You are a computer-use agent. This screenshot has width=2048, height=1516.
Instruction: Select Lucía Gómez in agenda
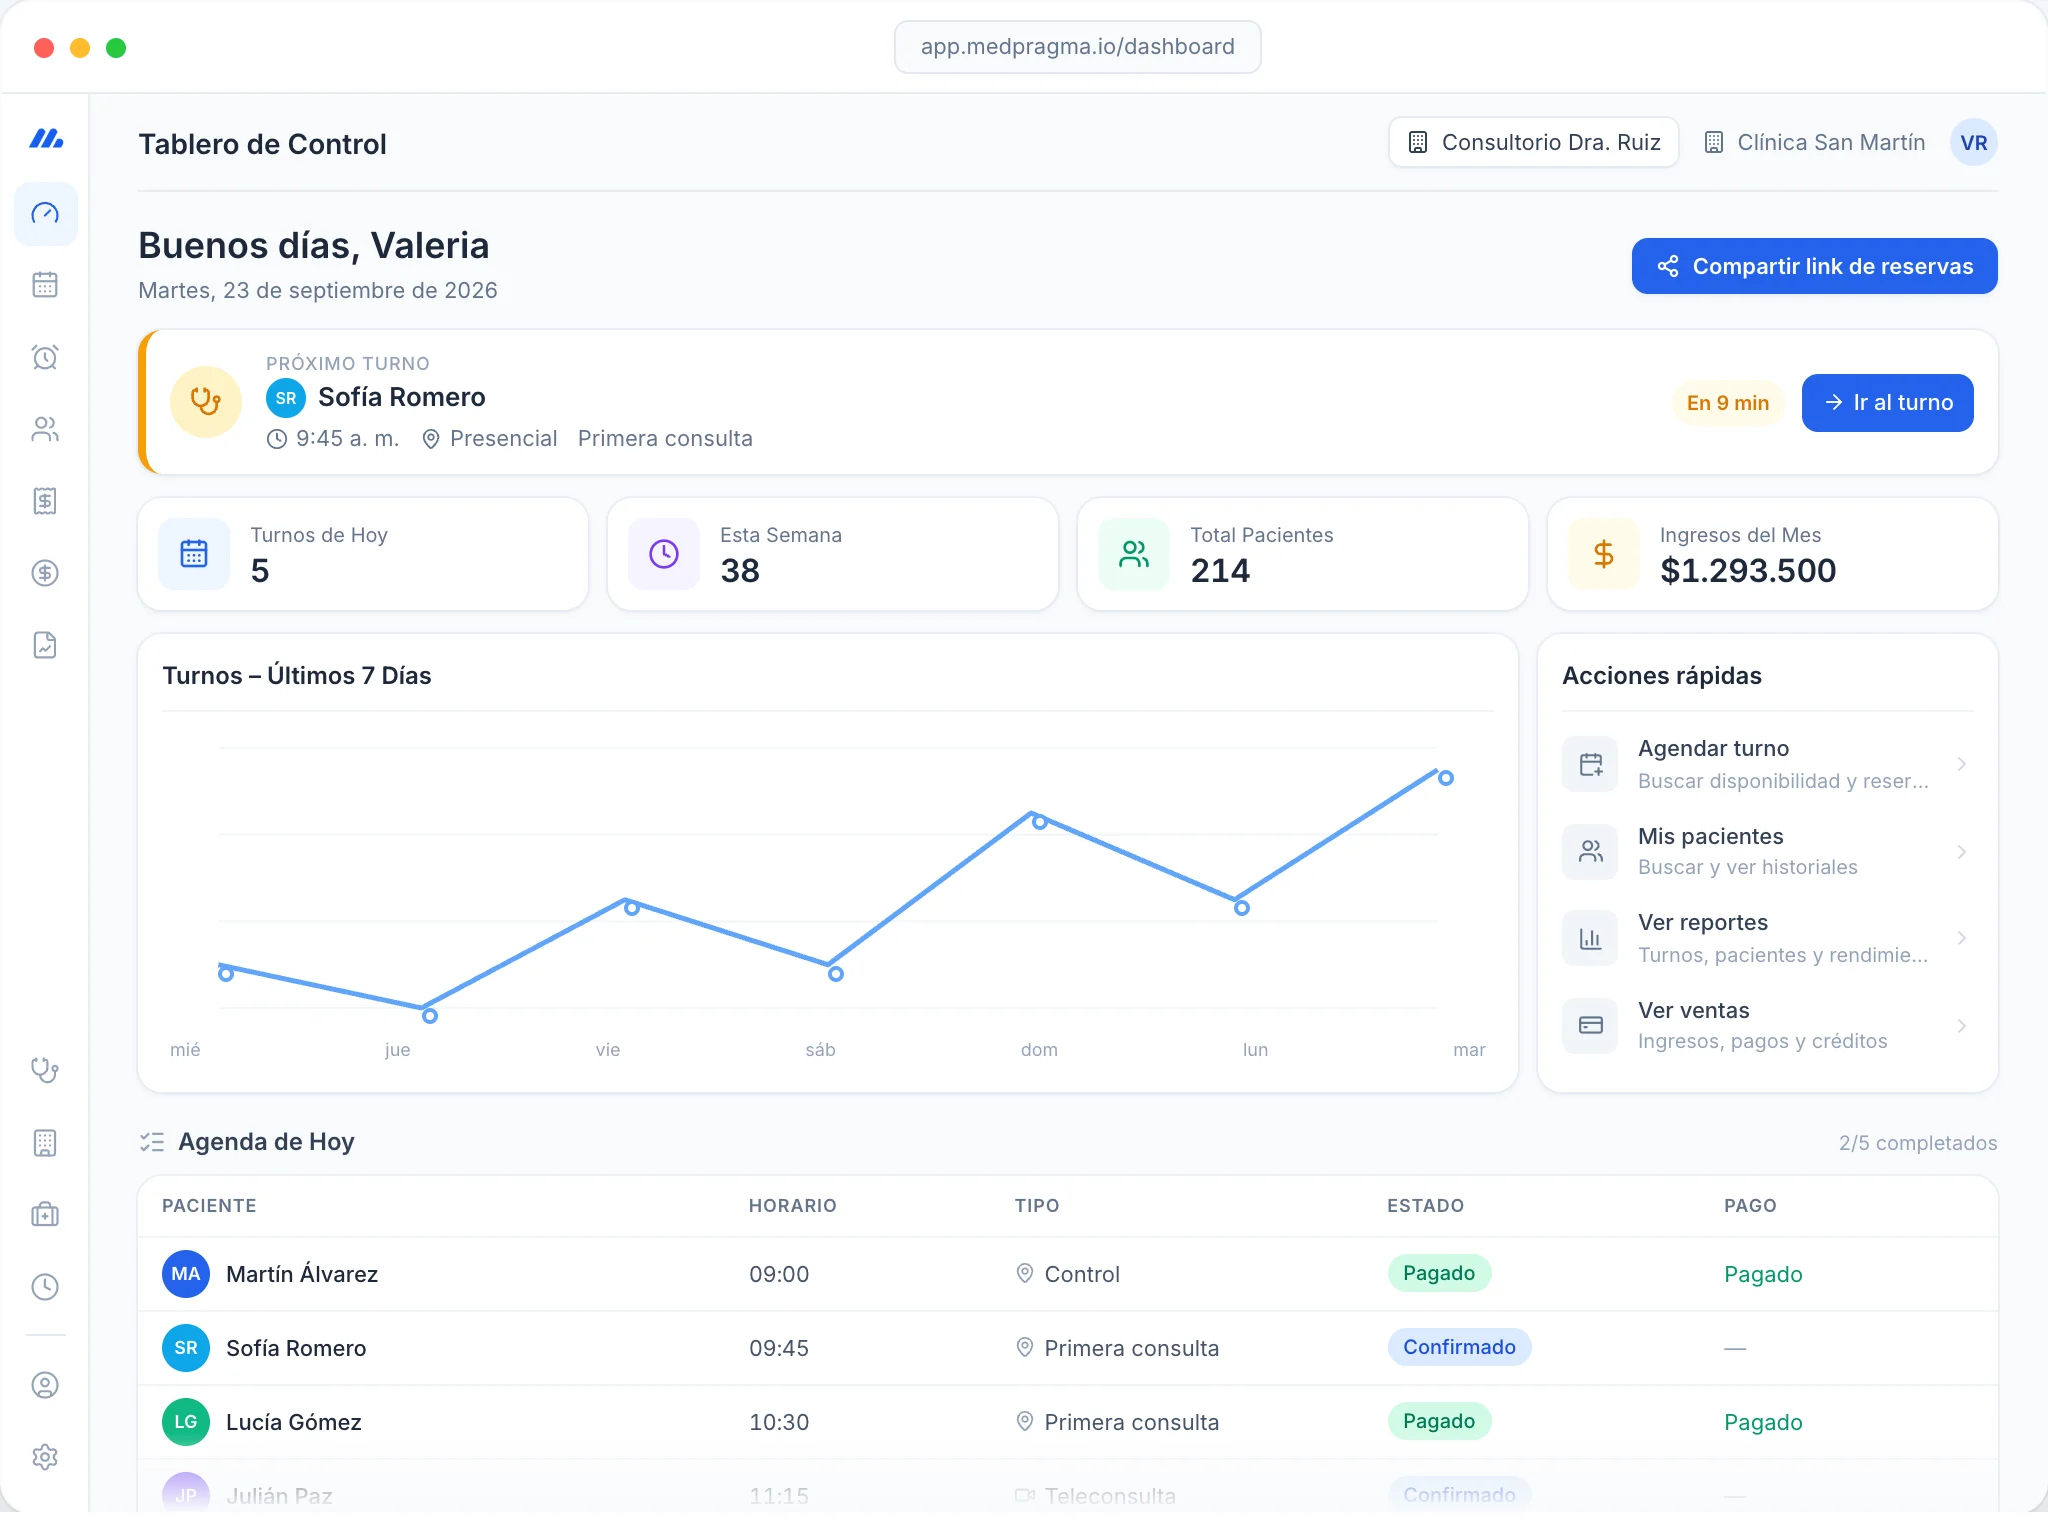pyautogui.click(x=294, y=1422)
